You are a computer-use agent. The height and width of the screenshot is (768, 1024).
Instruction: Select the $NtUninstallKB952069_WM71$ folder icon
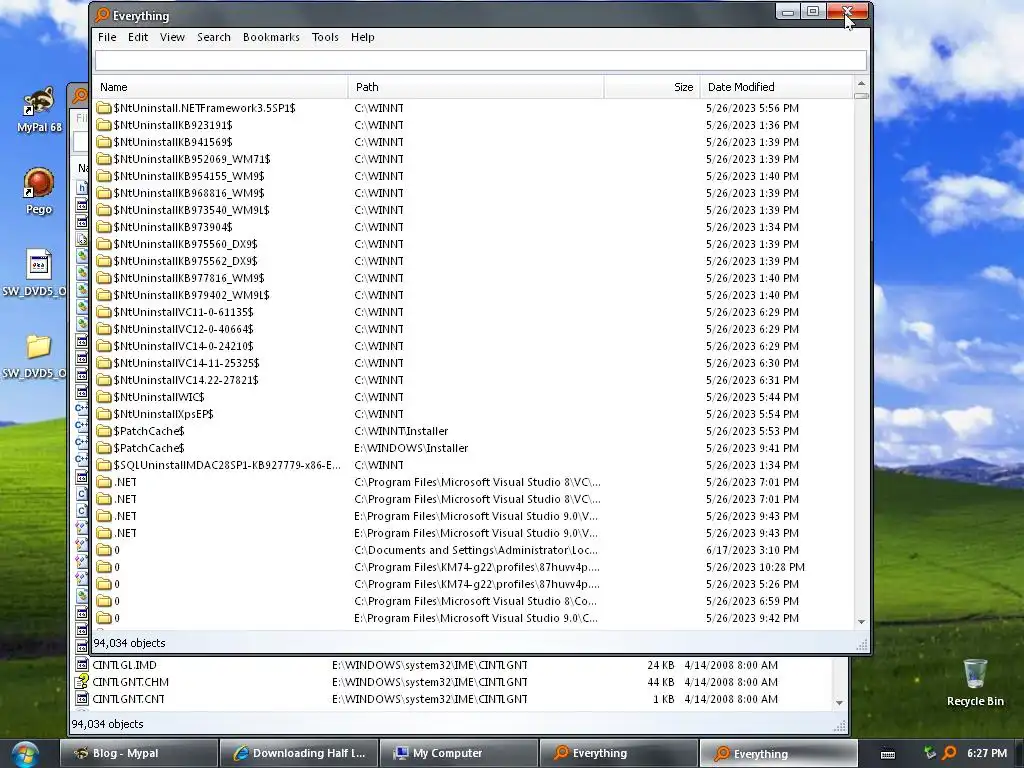click(x=104, y=159)
